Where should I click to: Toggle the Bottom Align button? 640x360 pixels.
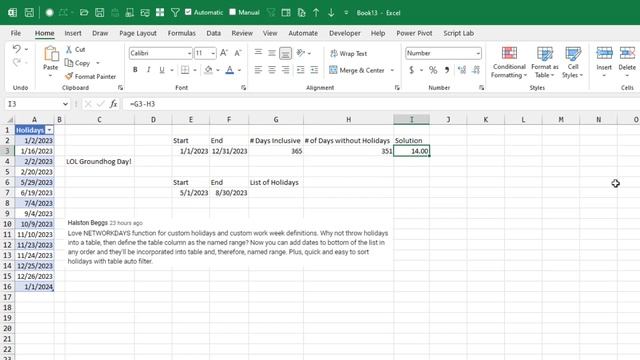286,53
